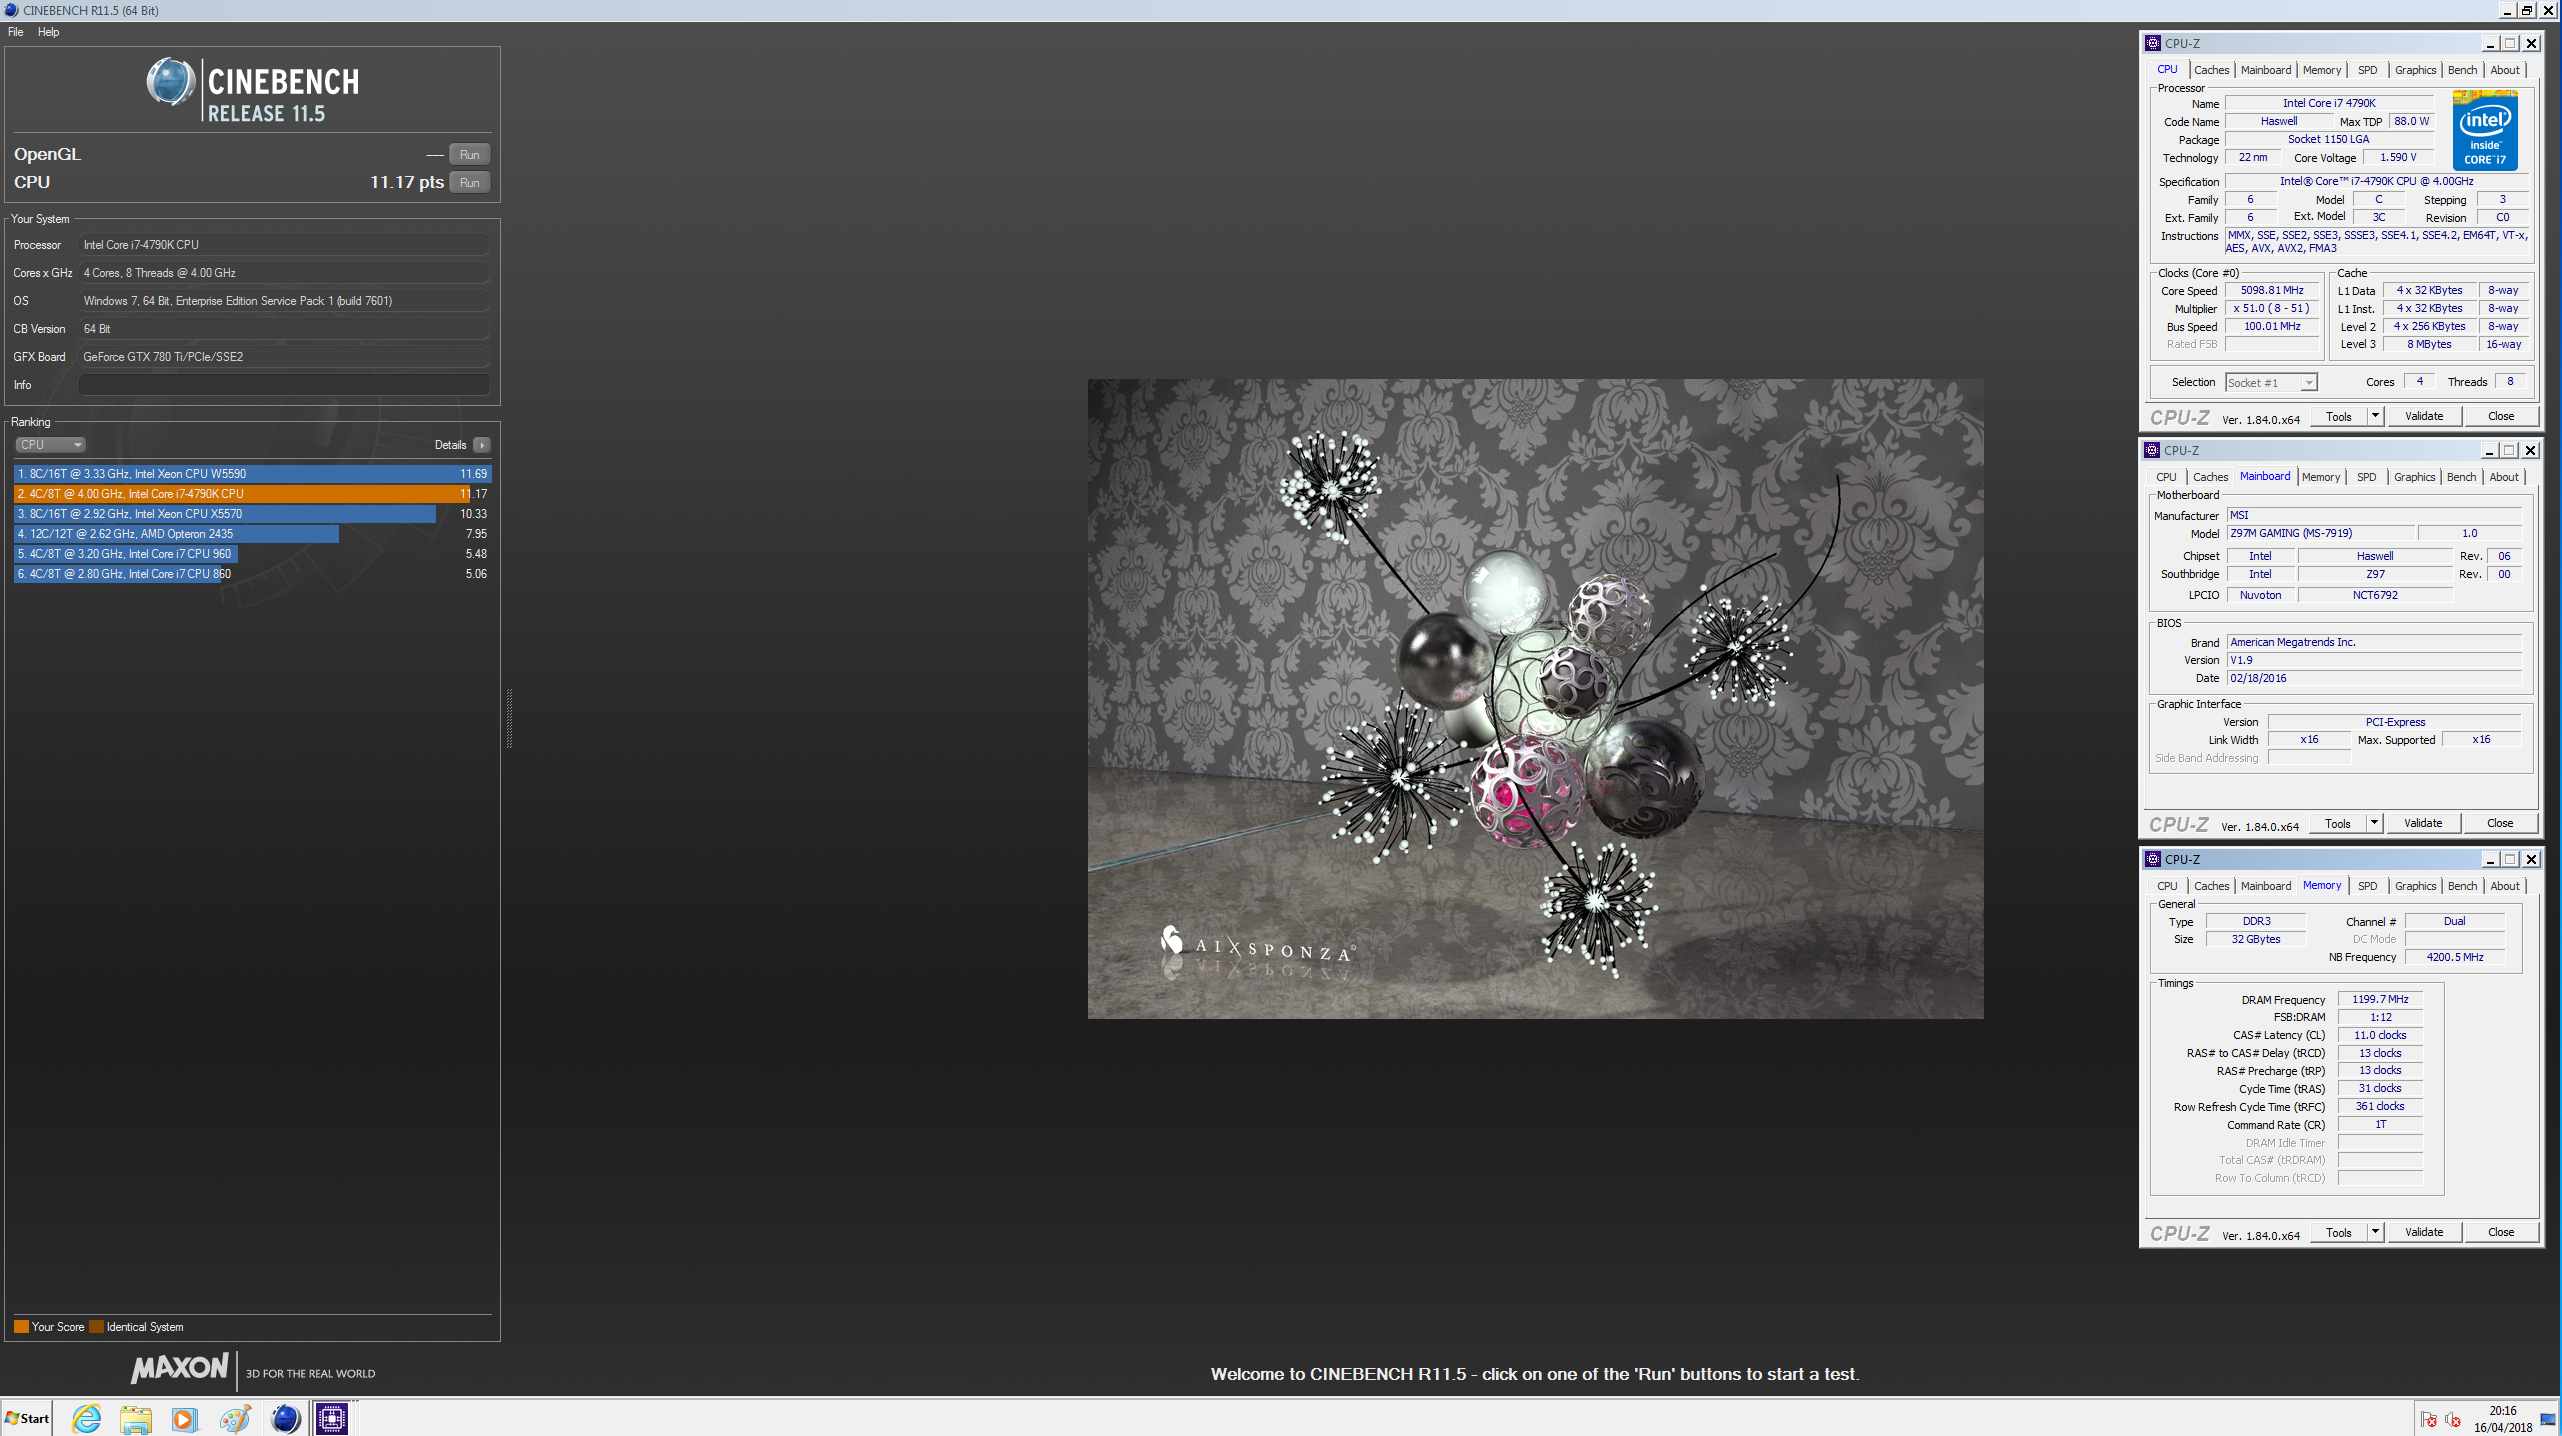Open Caches tab in top CPU-Z window
This screenshot has width=2562, height=1436.
2211,70
